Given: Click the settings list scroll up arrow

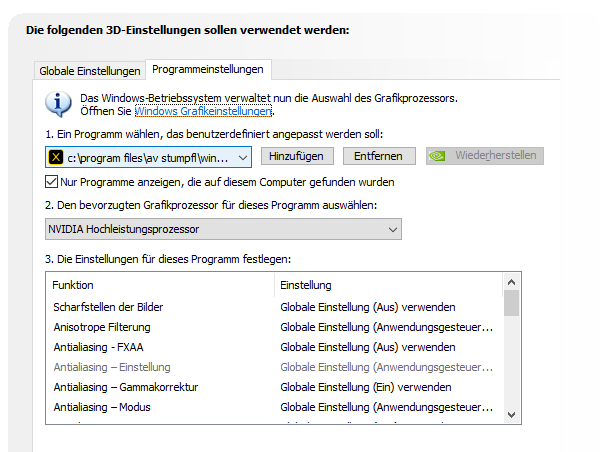Looking at the screenshot, I should (512, 282).
